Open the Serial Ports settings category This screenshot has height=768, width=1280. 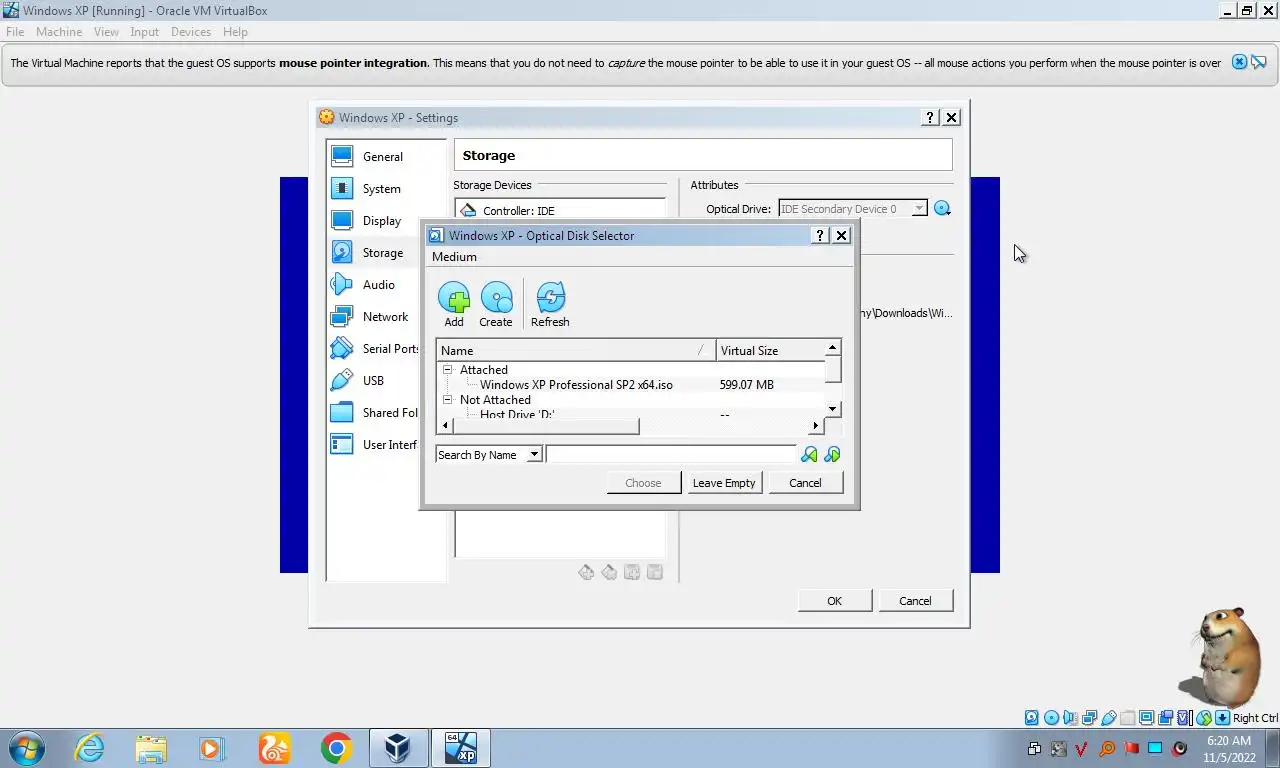375,348
